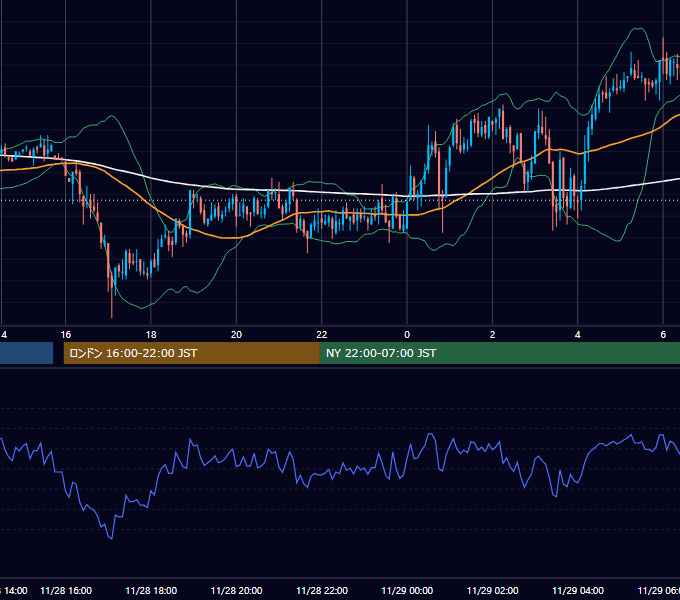Click the 4 hour label on price chart axis
This screenshot has width=680, height=600.
tap(578, 335)
